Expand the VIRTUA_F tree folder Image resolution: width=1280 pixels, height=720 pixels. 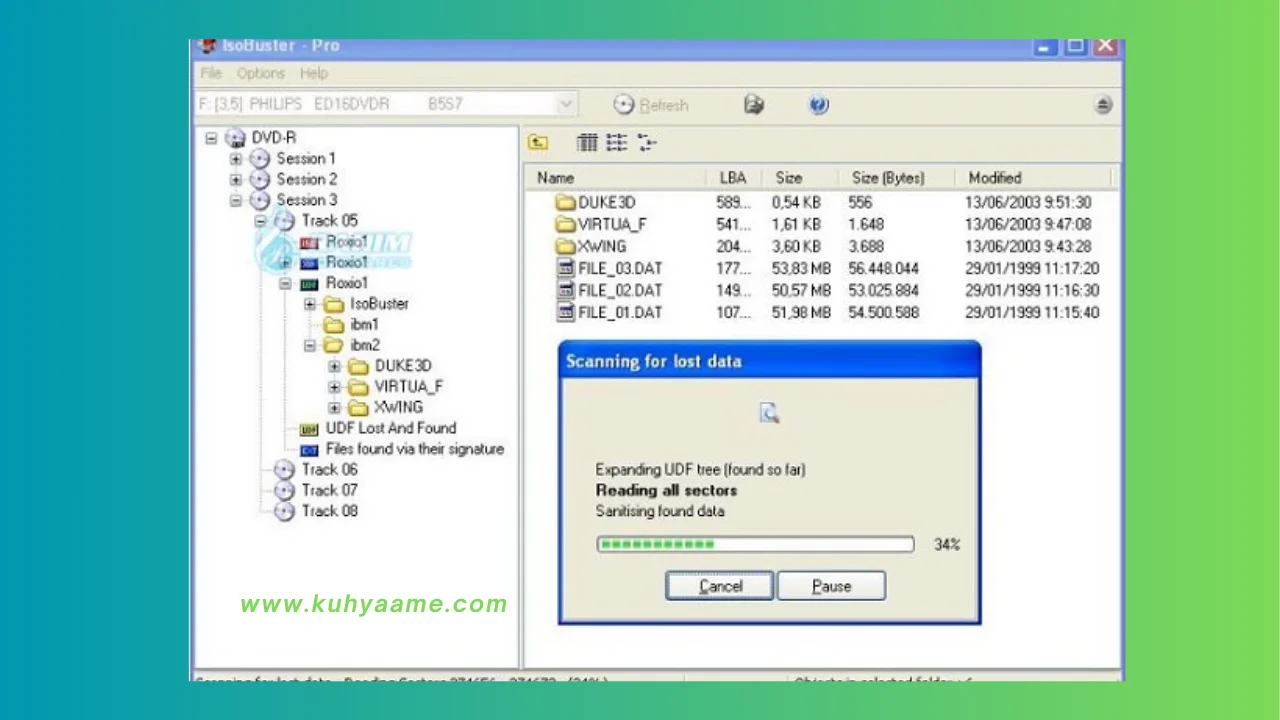click(334, 387)
